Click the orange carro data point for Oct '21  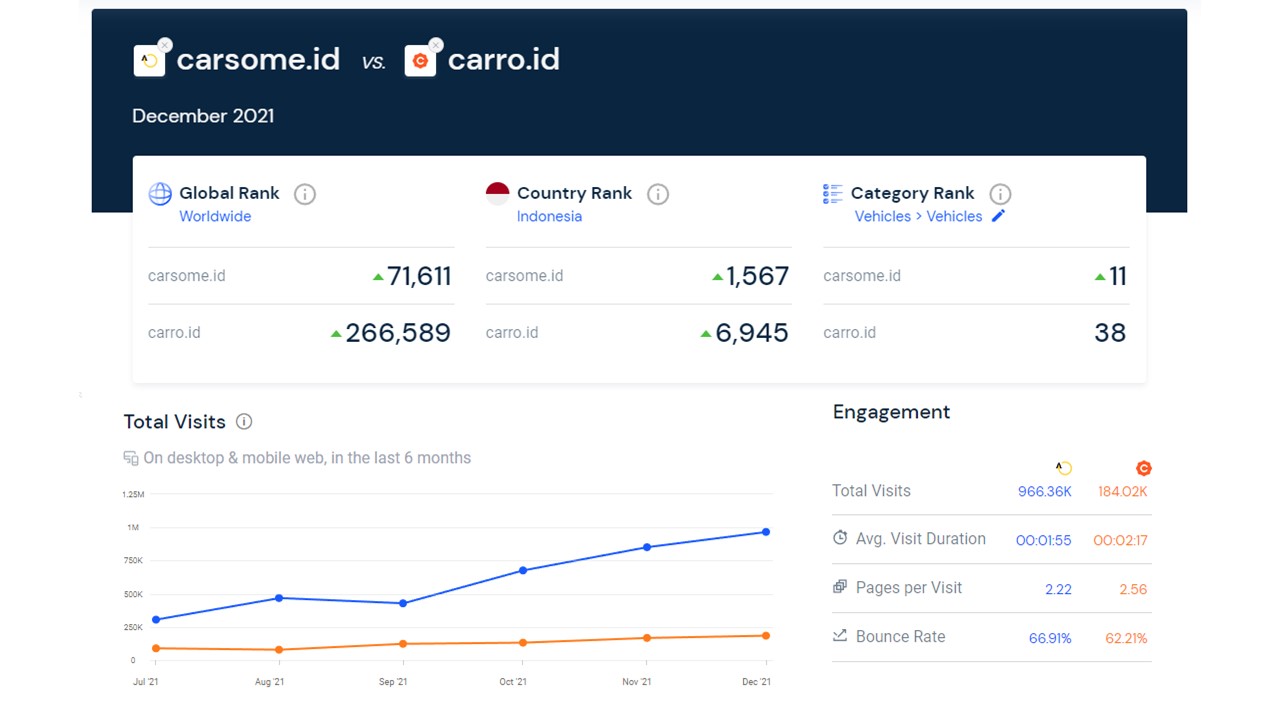click(x=523, y=643)
